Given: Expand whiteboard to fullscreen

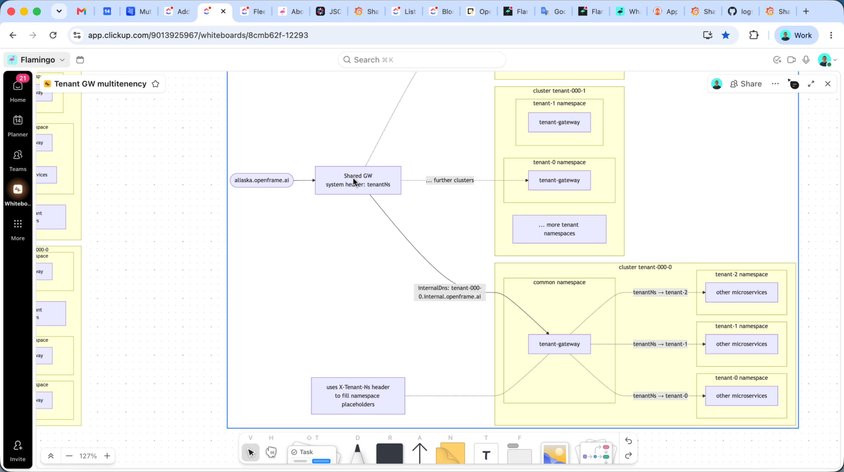Looking at the screenshot, I should (x=811, y=84).
